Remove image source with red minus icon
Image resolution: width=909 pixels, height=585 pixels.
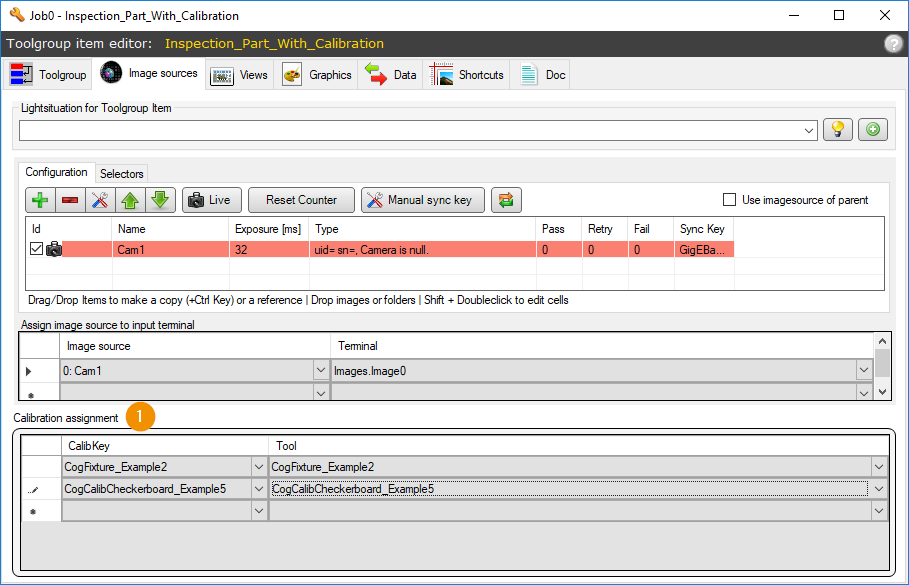[x=70, y=200]
